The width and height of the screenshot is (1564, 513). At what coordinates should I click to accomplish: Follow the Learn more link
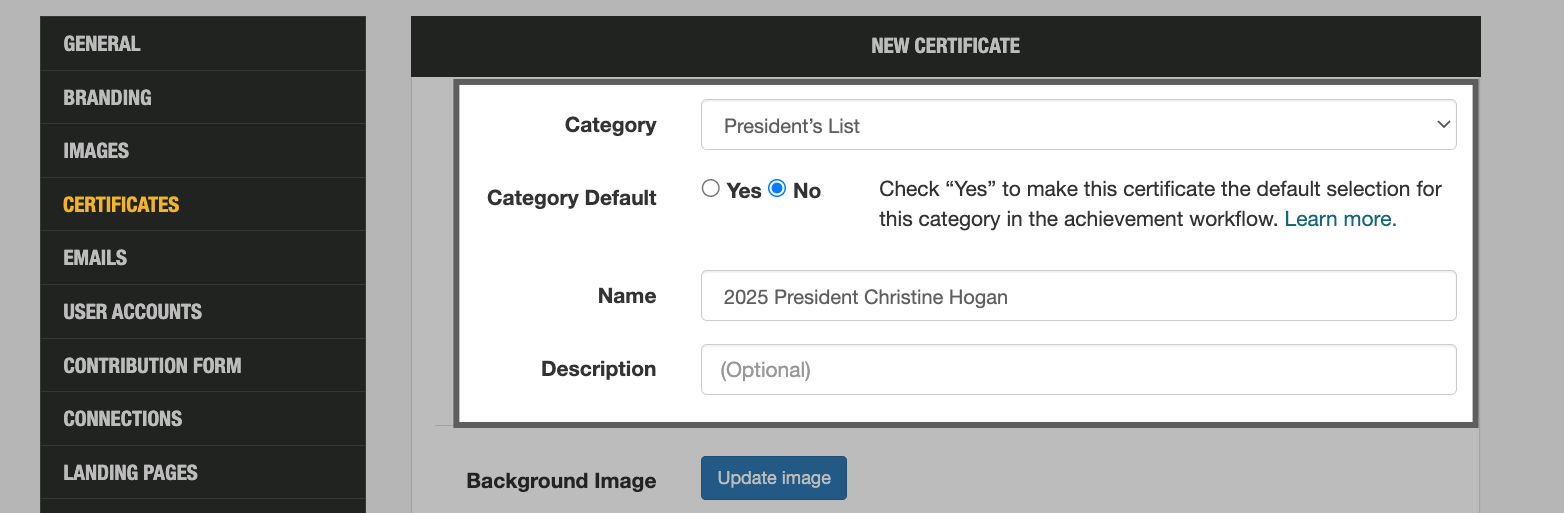pos(1340,219)
